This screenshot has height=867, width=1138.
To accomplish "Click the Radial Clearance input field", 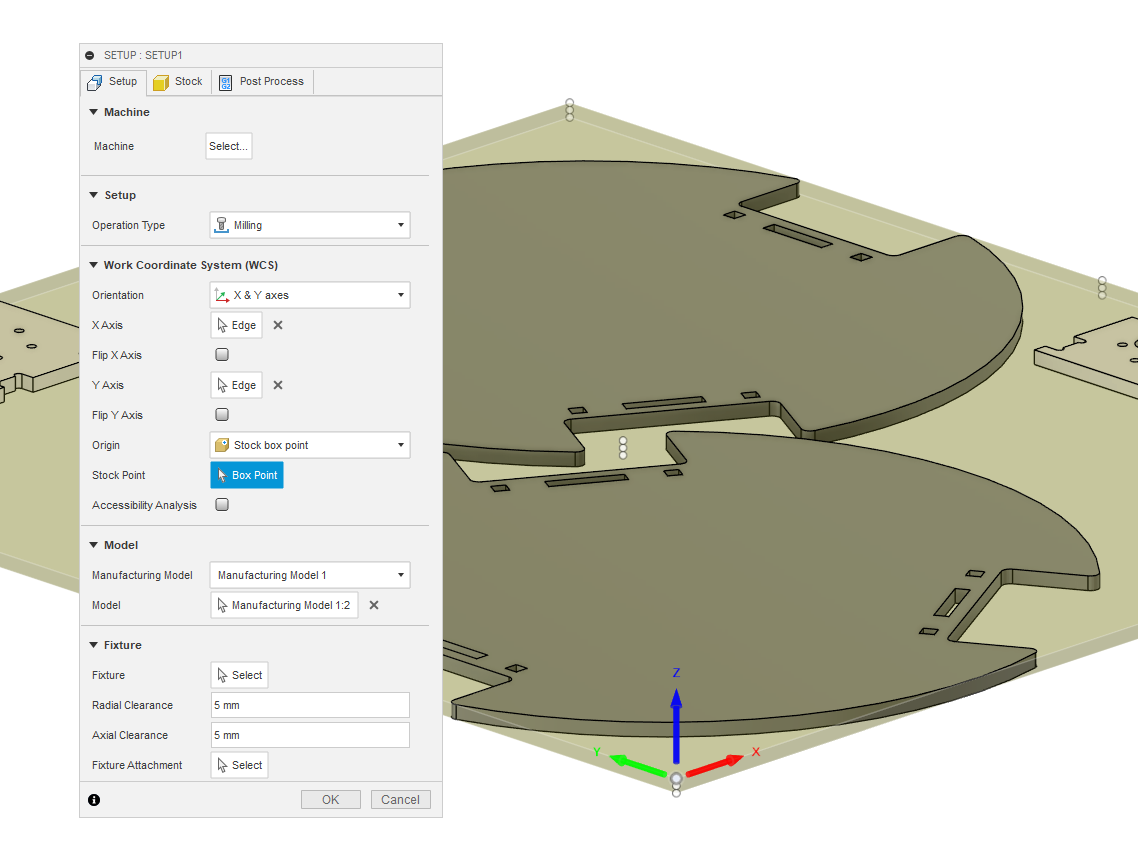I will [x=310, y=705].
